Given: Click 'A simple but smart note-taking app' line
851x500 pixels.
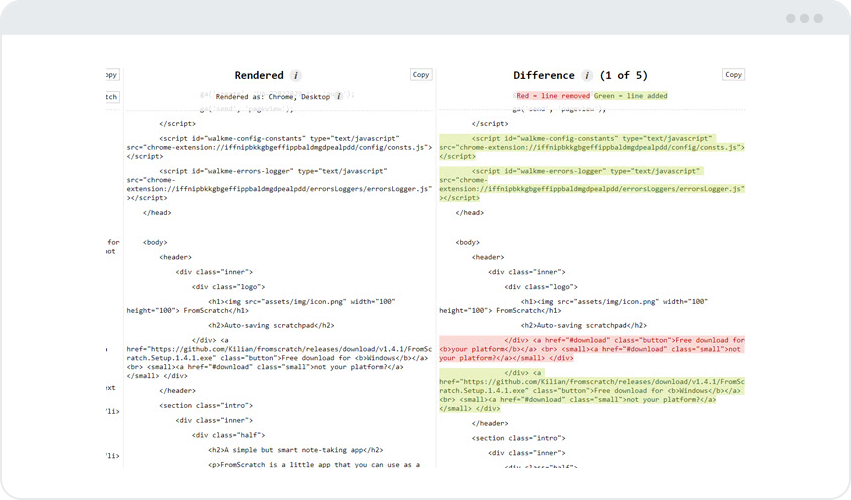Looking at the screenshot, I should [296, 450].
